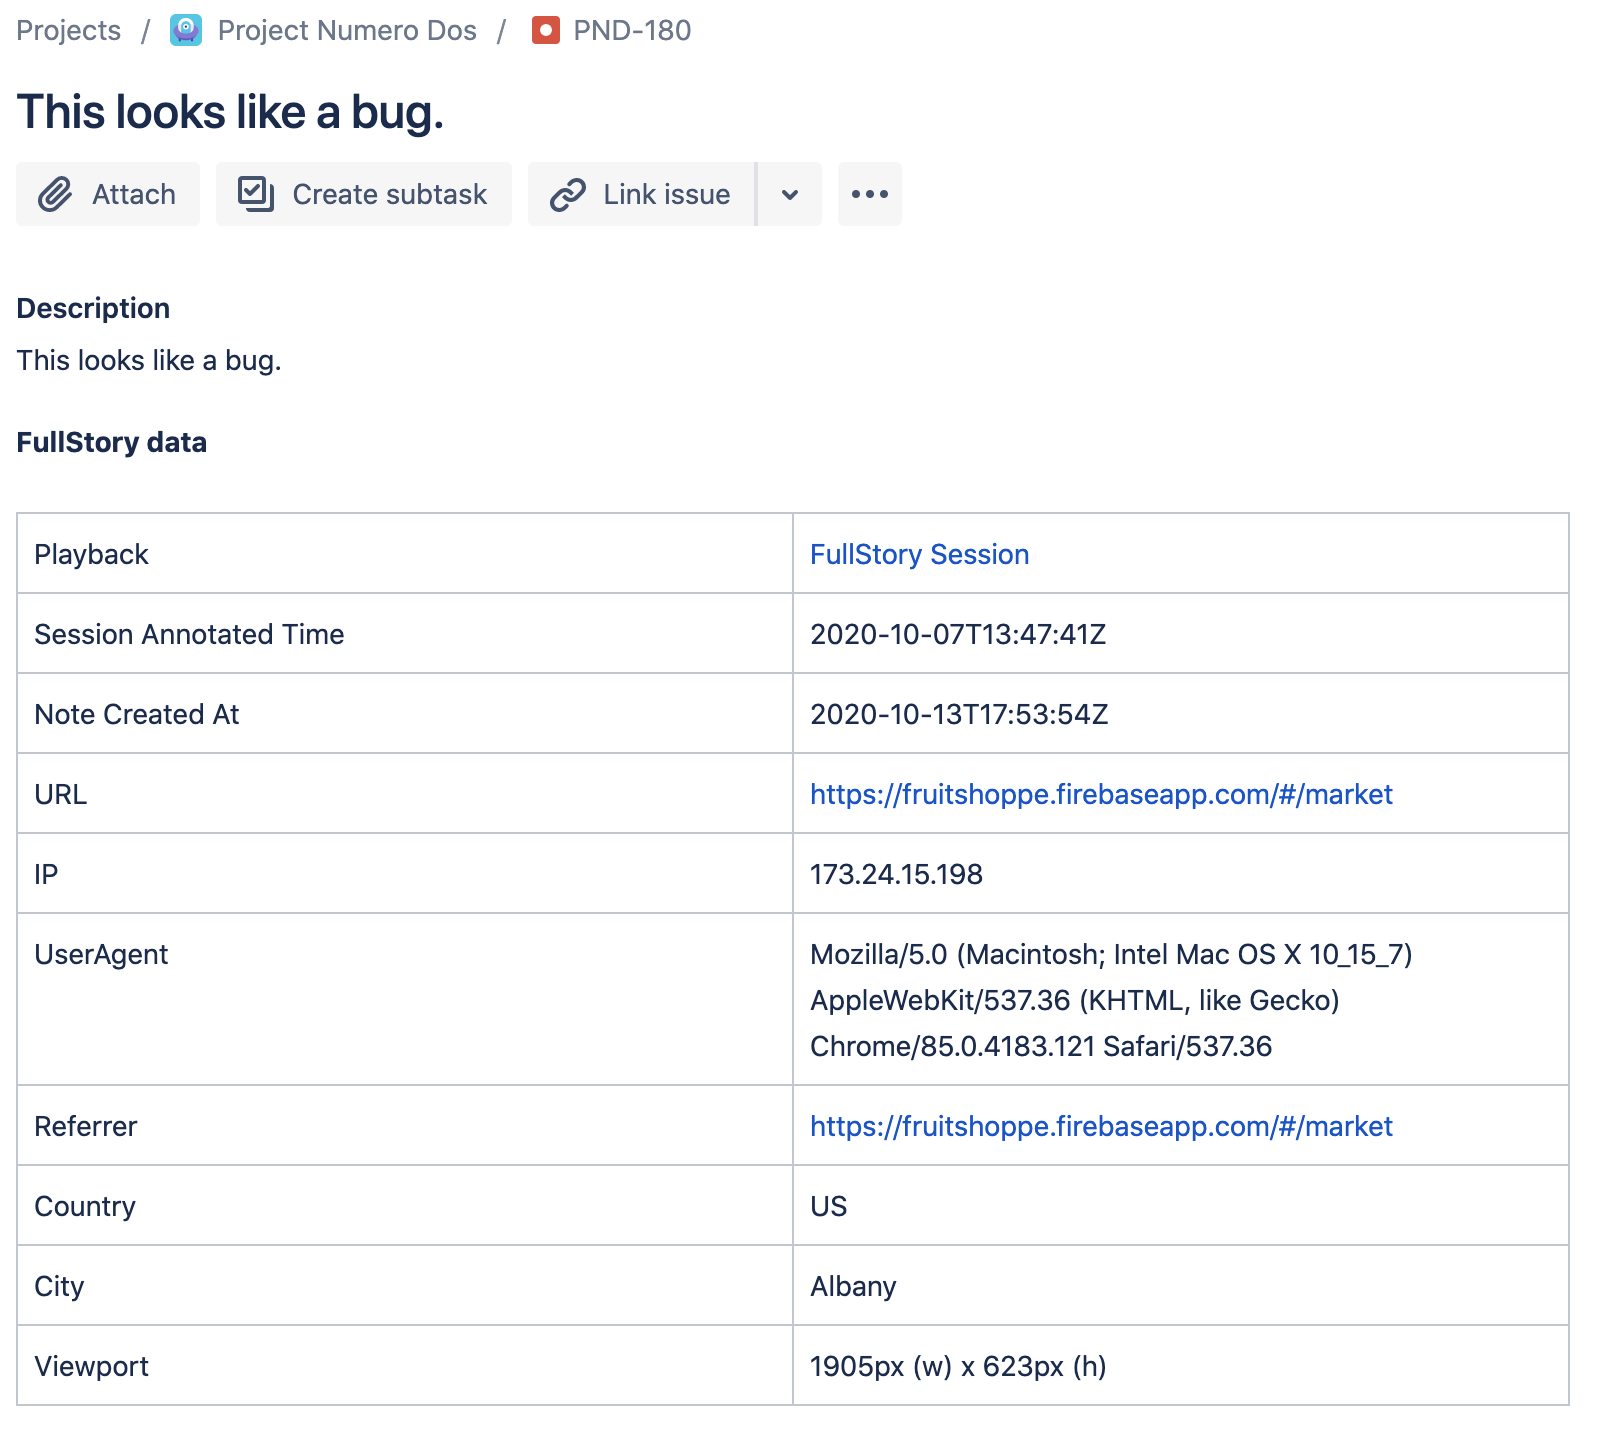Image resolution: width=1598 pixels, height=1450 pixels.
Task: Expand the dropdown beside Link issue
Action: coord(789,194)
